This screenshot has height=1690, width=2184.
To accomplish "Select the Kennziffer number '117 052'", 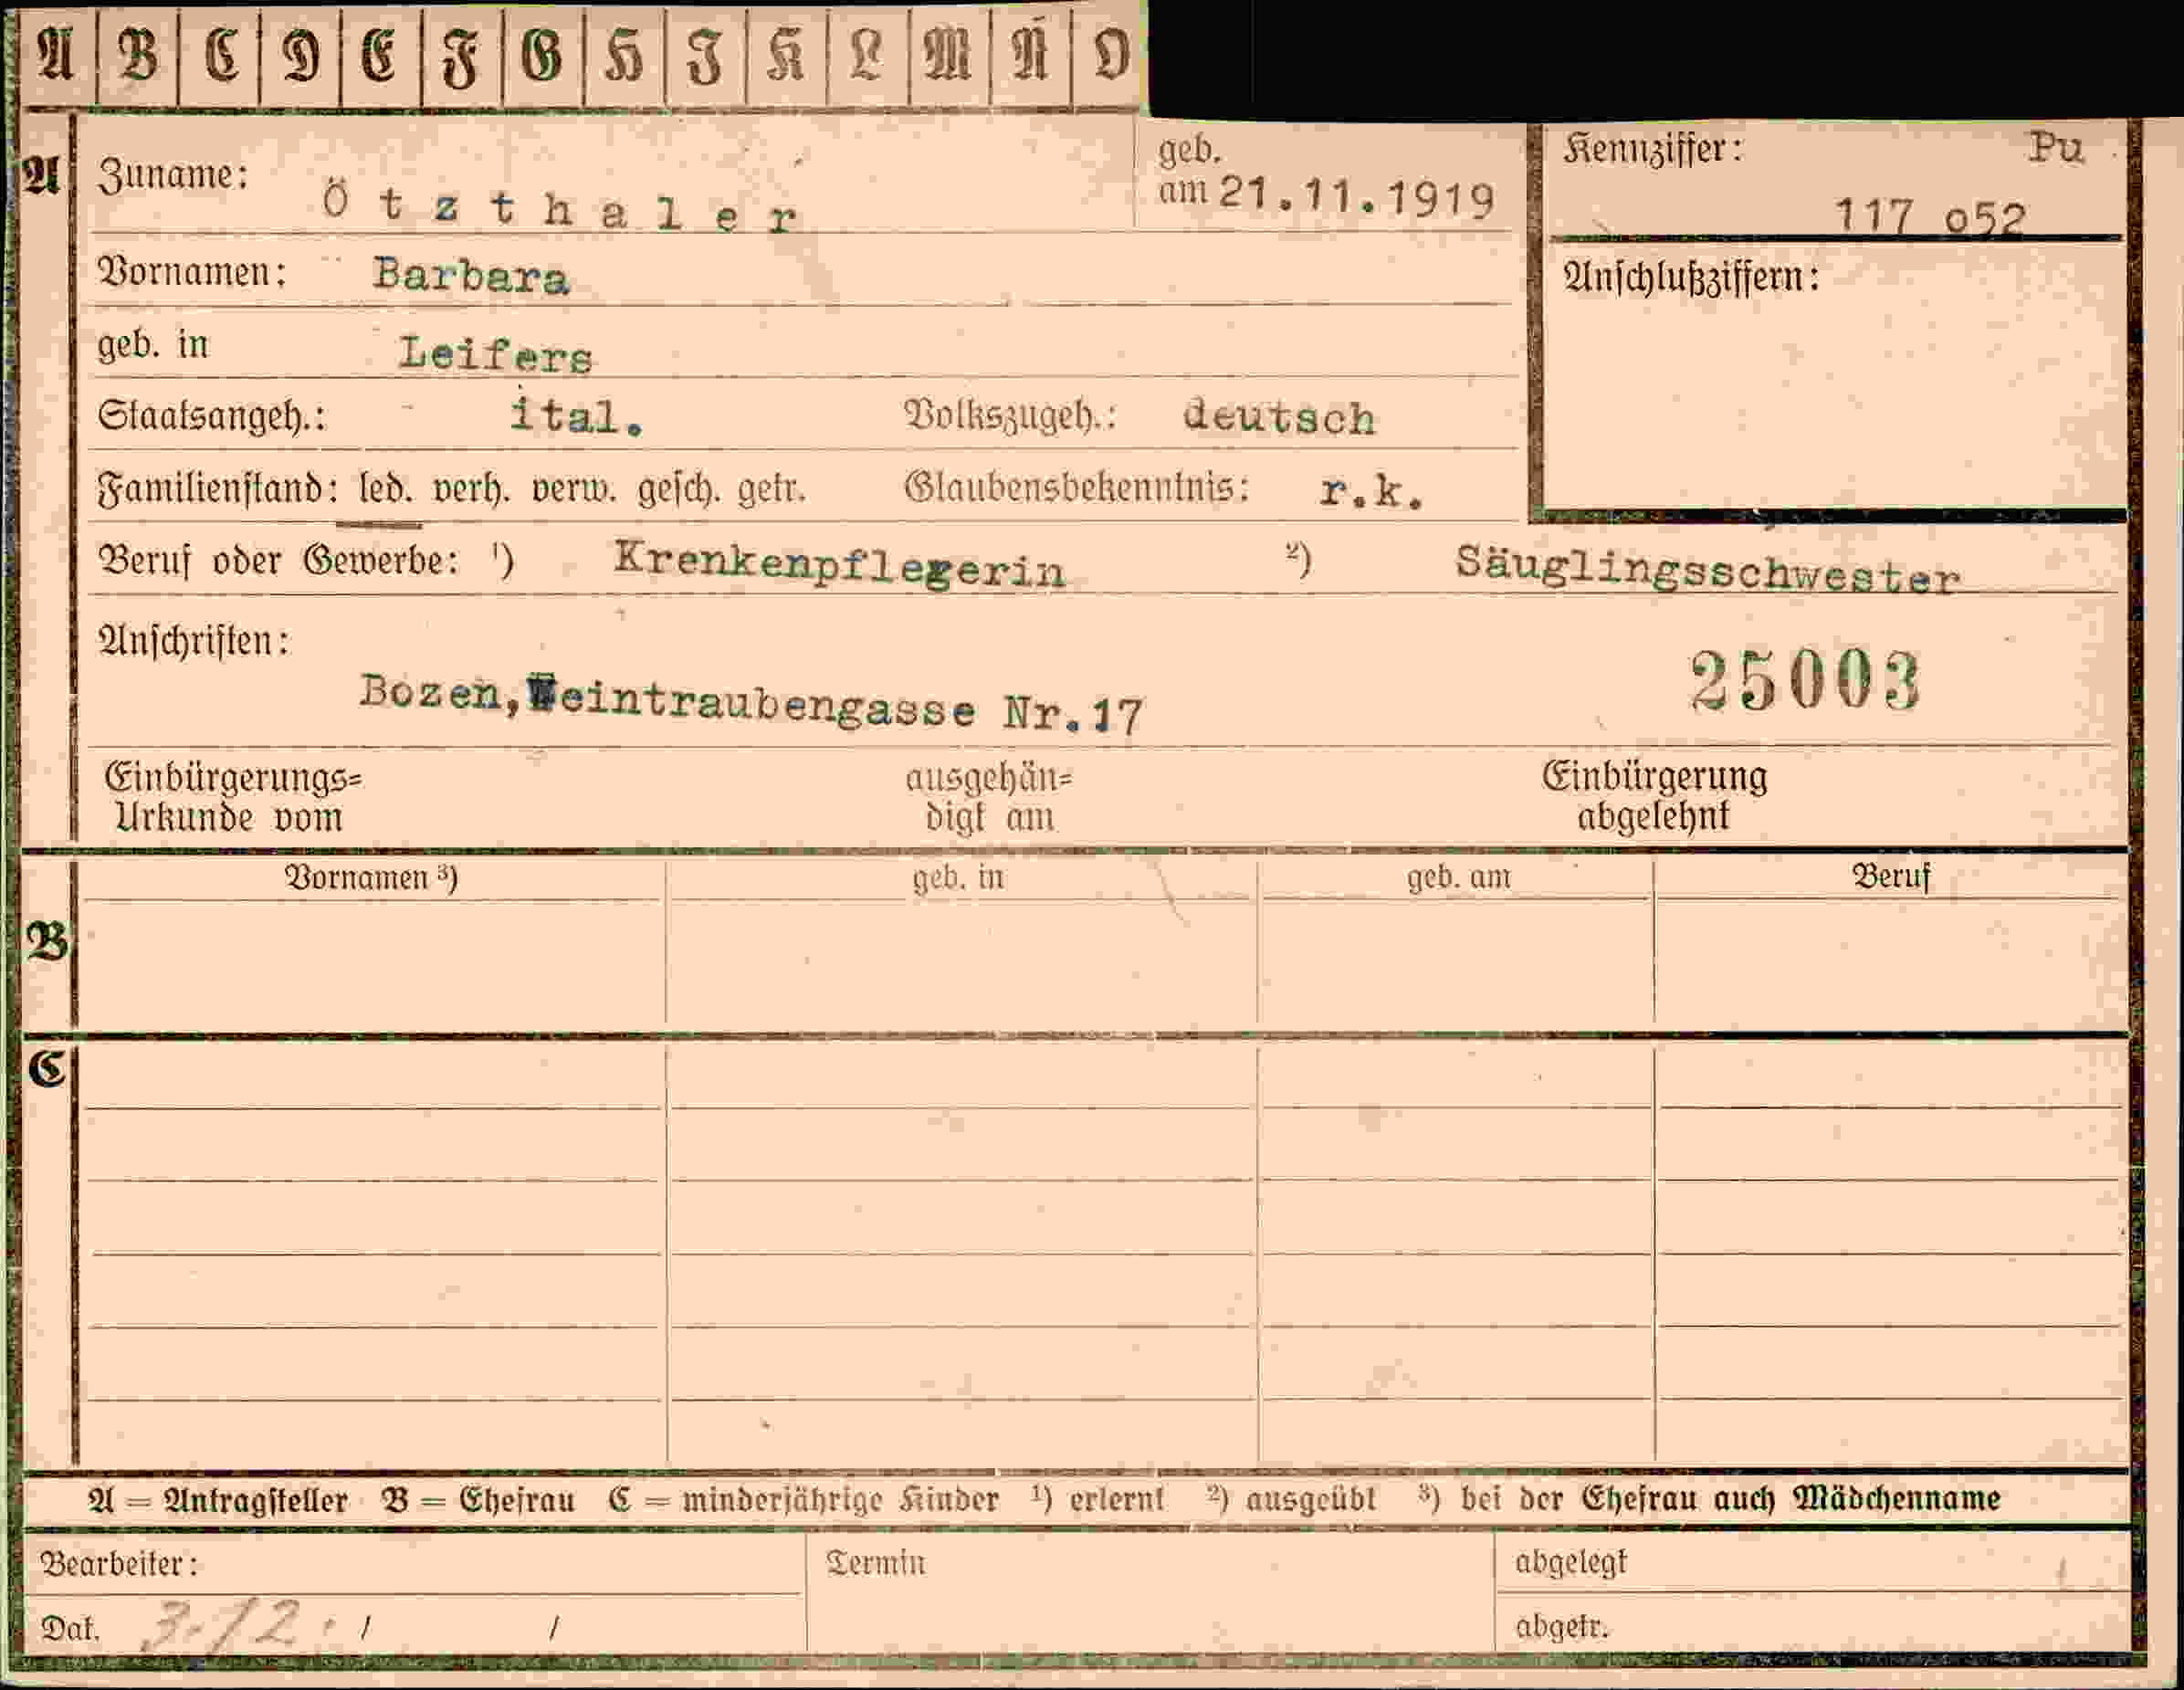I will point(1930,216).
